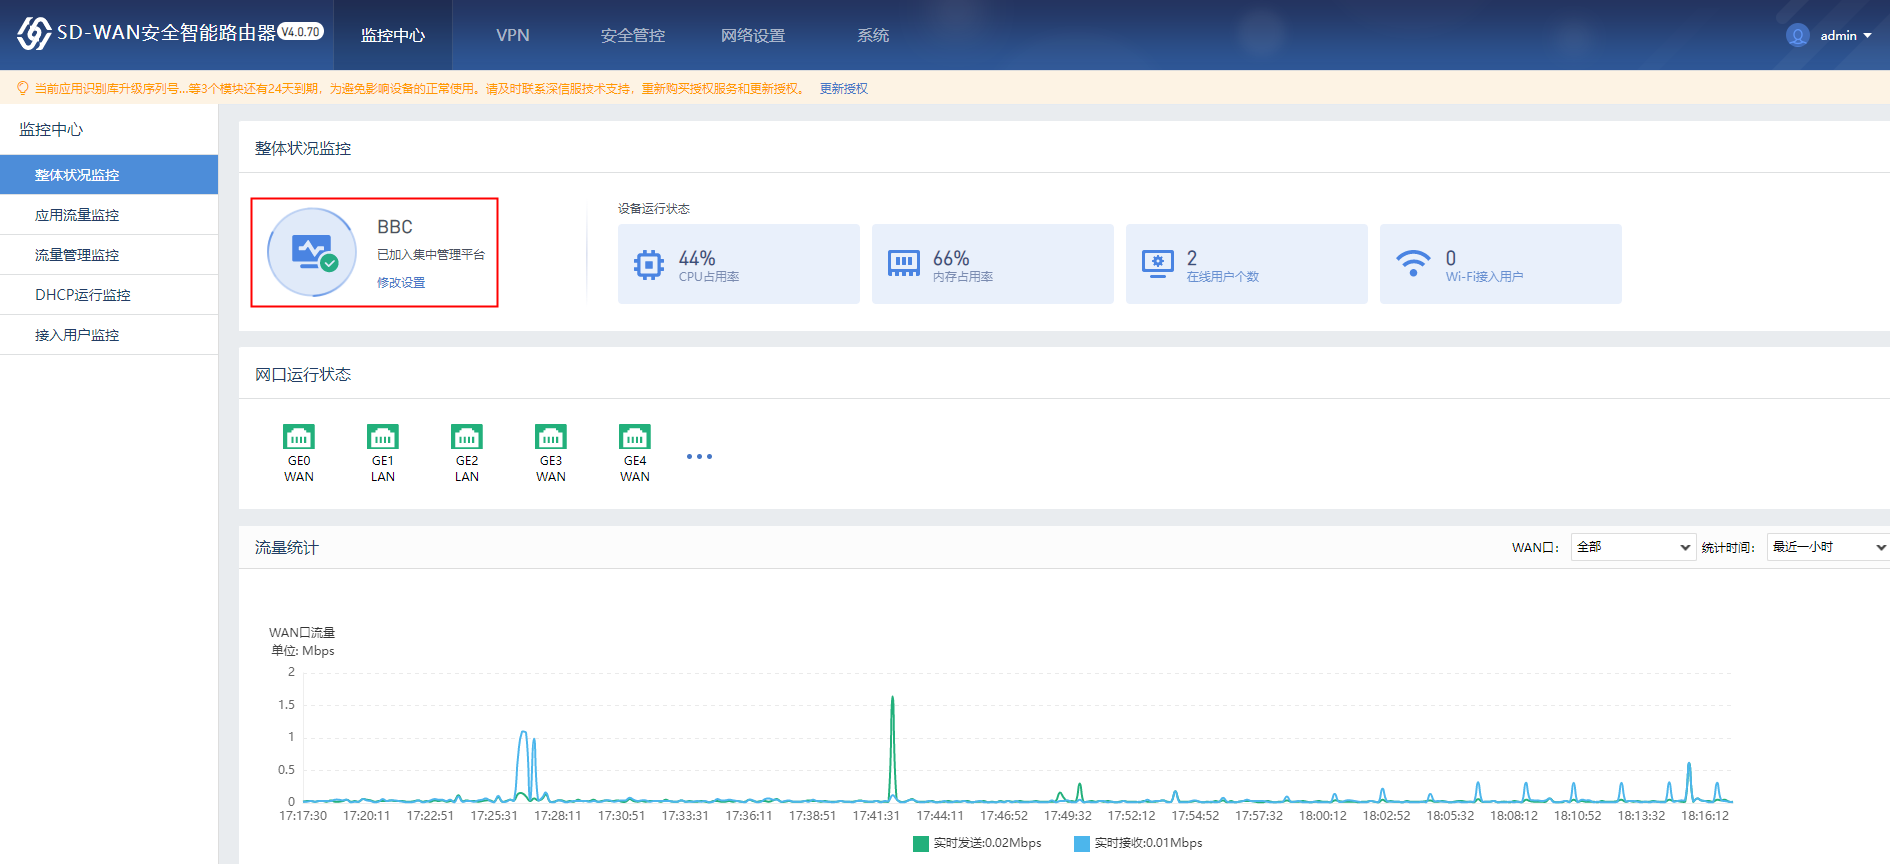
Task: Click the GE0 WAN port icon
Action: pos(299,437)
